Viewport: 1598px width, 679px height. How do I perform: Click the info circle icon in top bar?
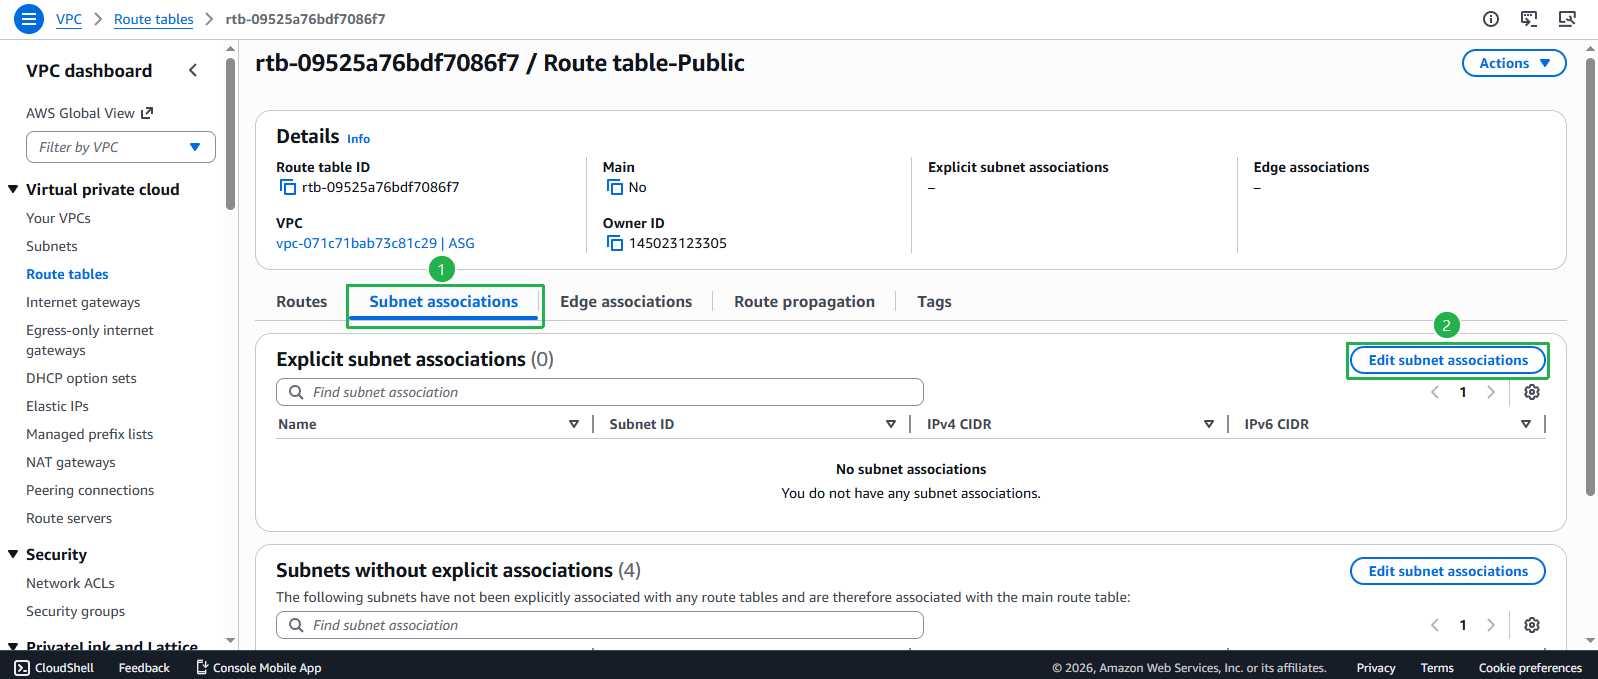[x=1491, y=19]
